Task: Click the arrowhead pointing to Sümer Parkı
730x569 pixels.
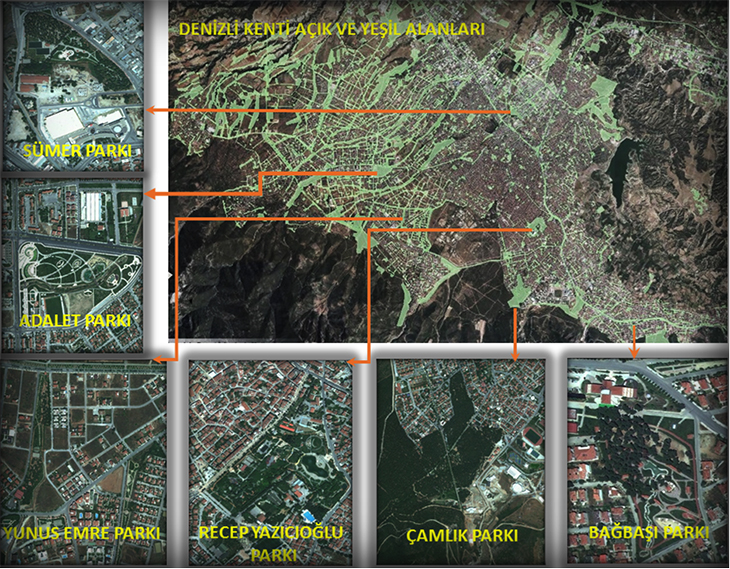Action: [x=152, y=110]
